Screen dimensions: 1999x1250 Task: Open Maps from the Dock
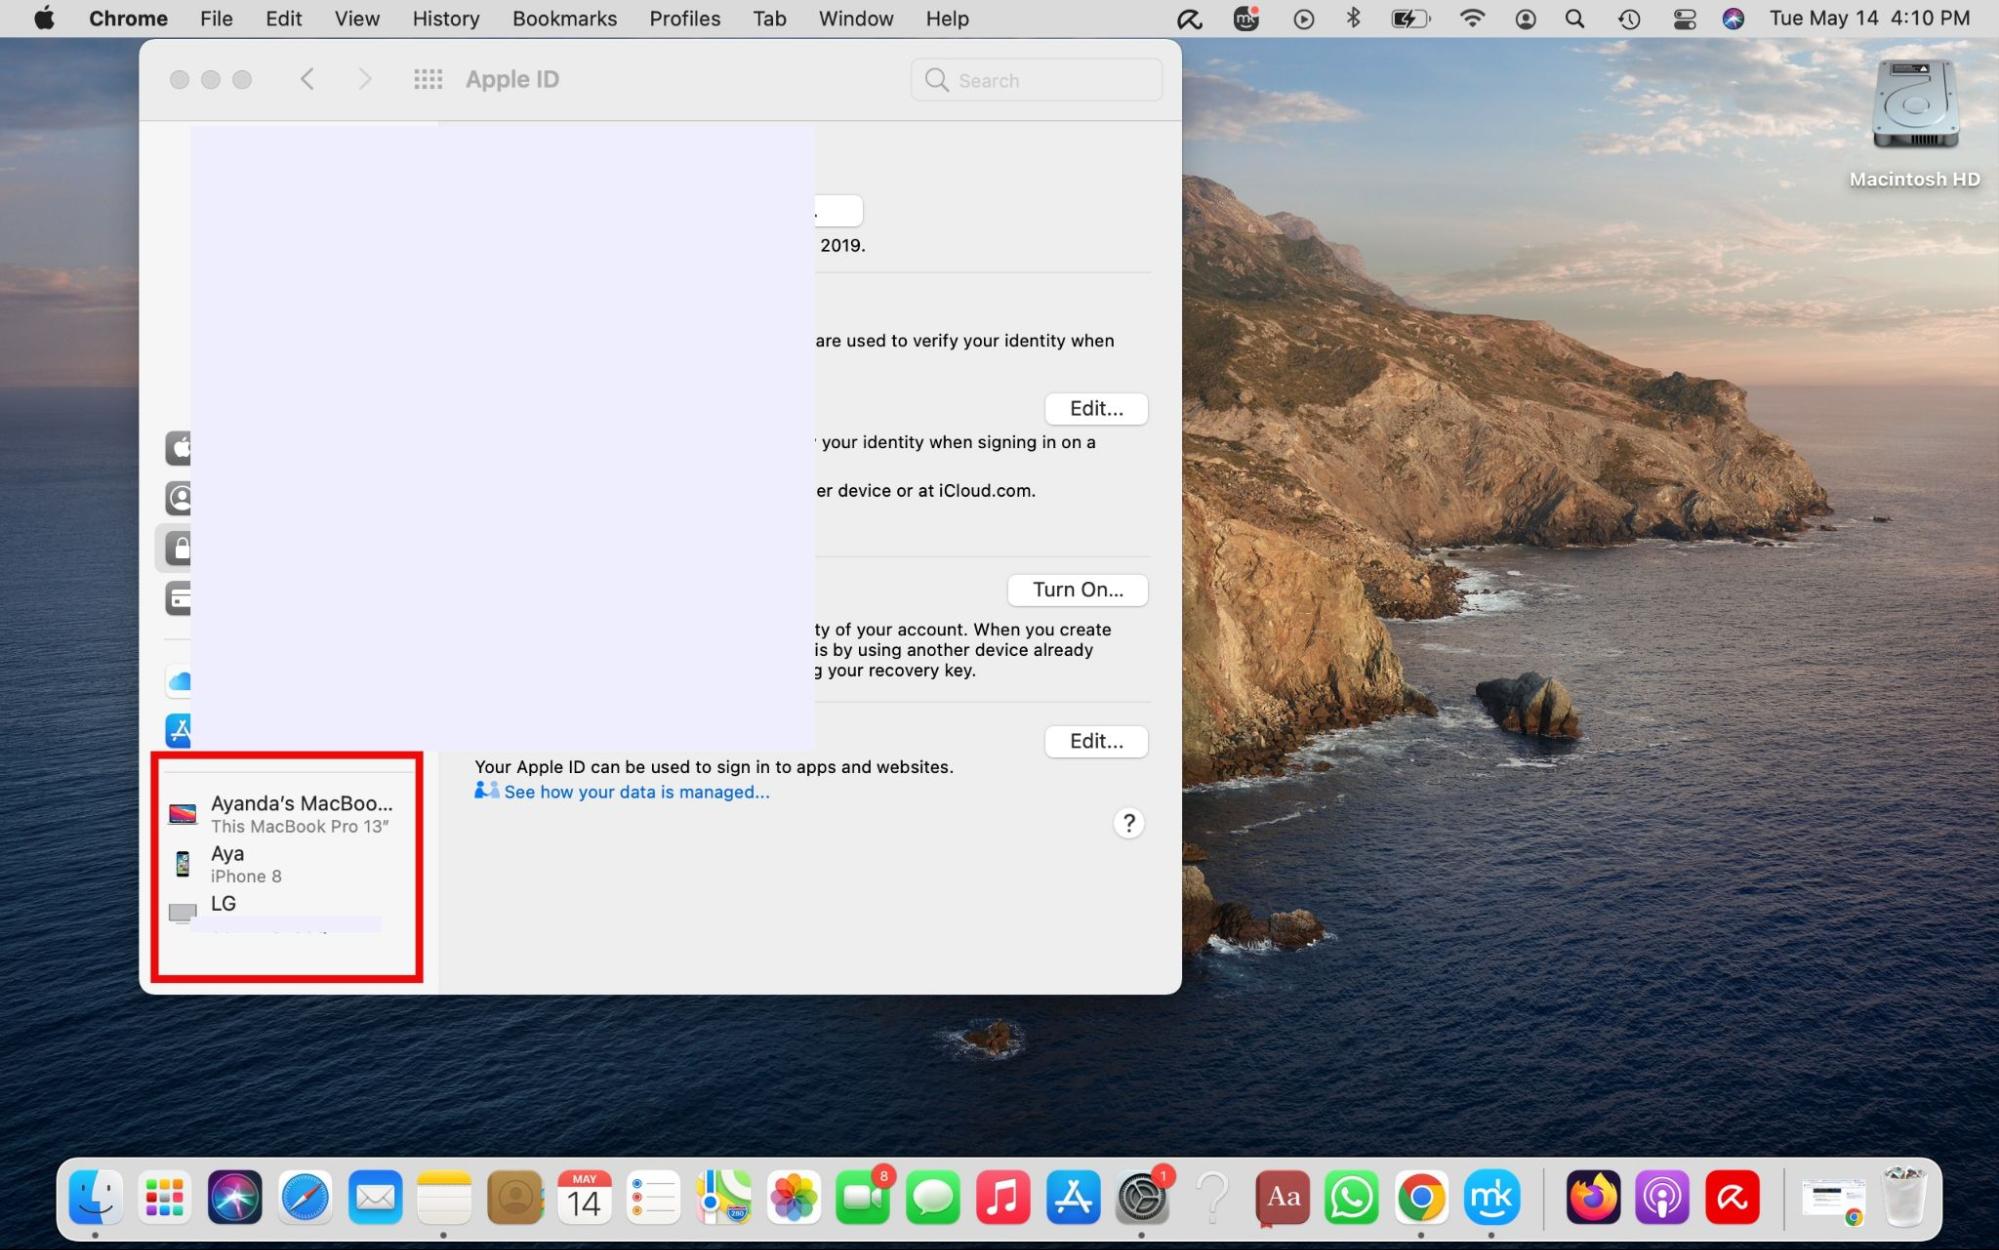pos(724,1197)
